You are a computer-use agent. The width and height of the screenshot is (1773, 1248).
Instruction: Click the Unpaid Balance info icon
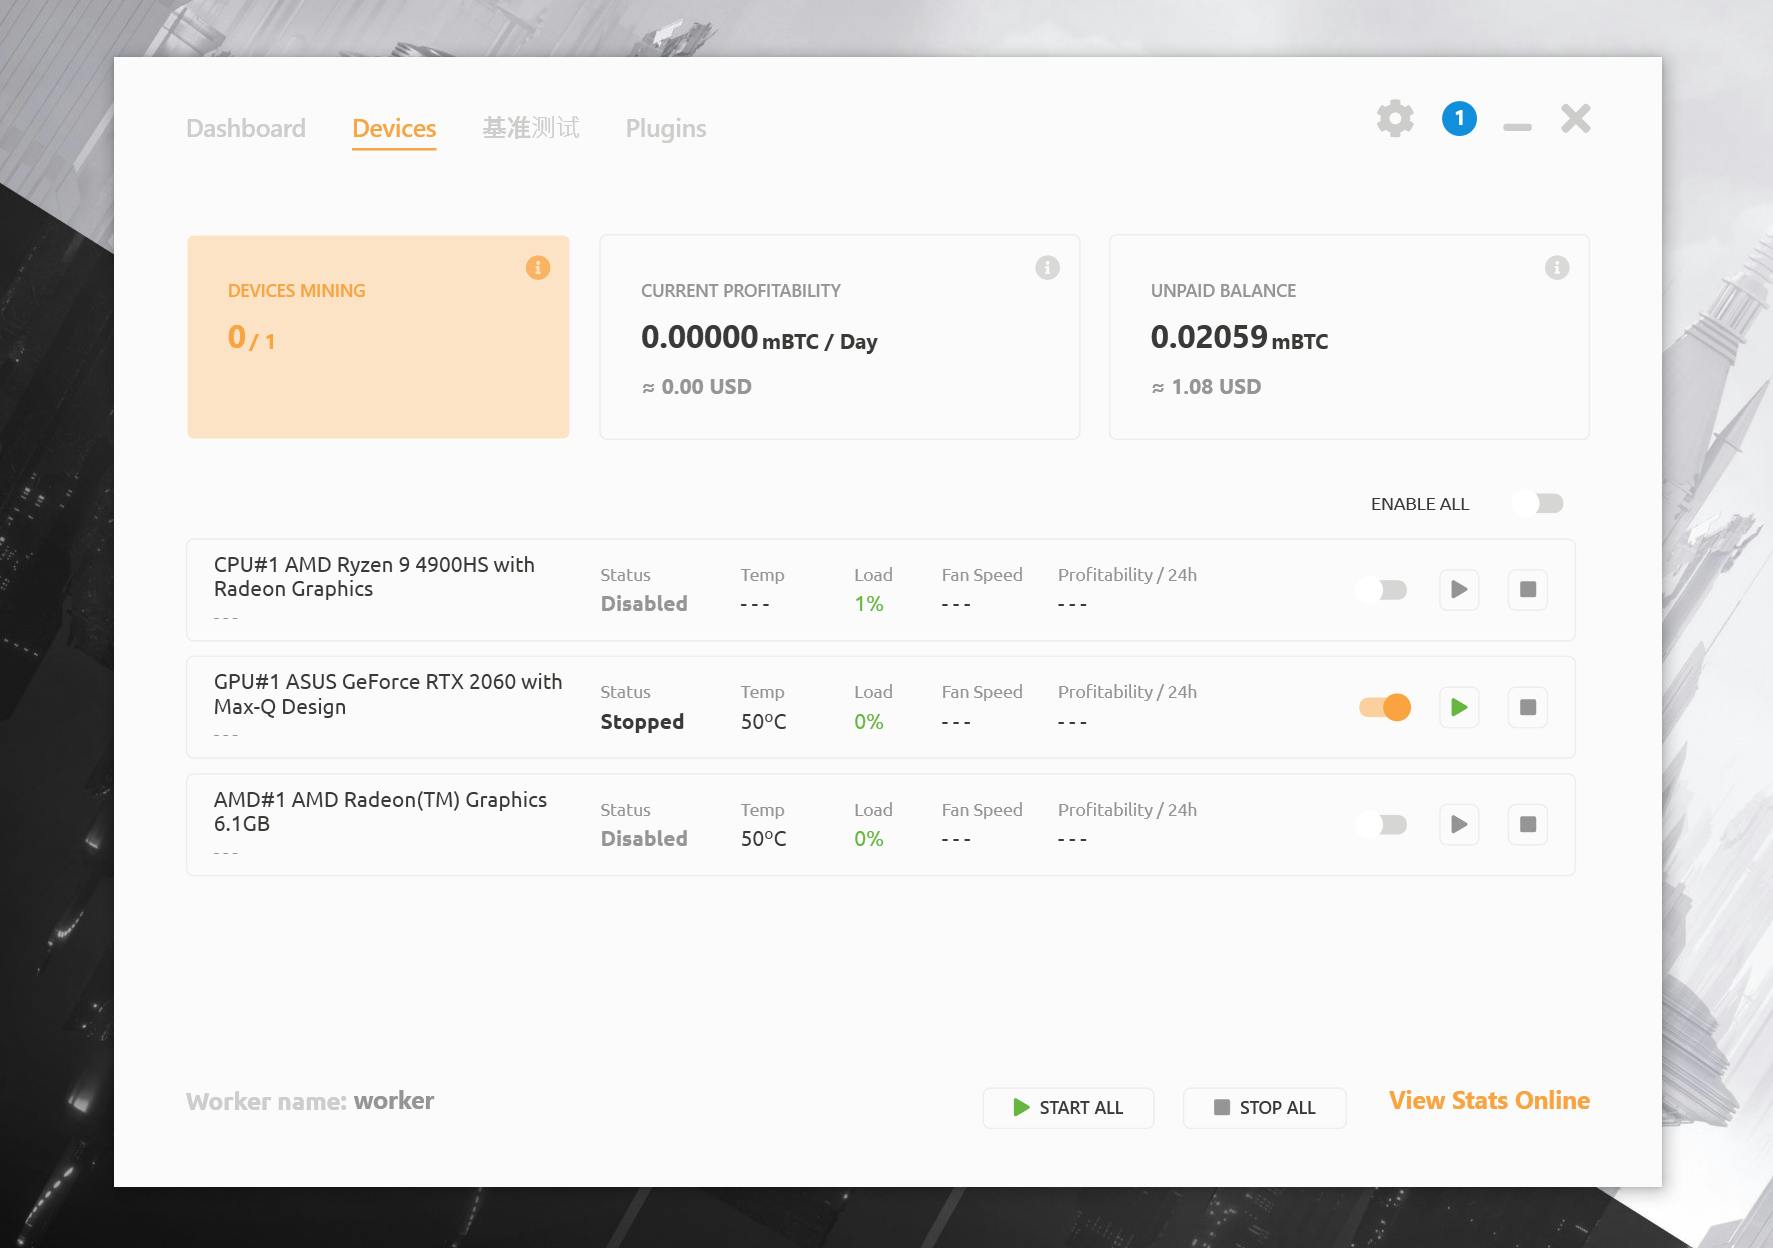(1557, 268)
